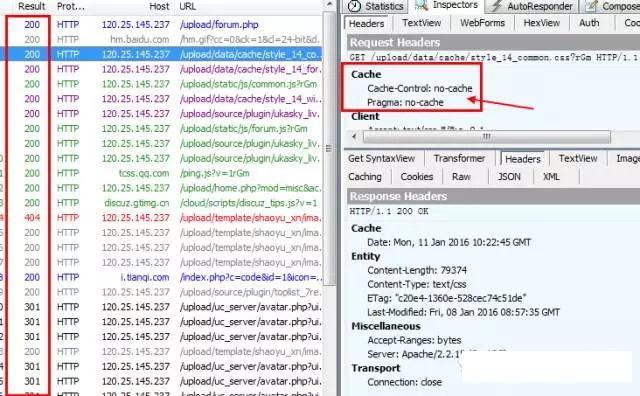Image resolution: width=640 pixels, height=396 pixels.
Task: Select the request TextView inspector tab
Action: point(421,23)
